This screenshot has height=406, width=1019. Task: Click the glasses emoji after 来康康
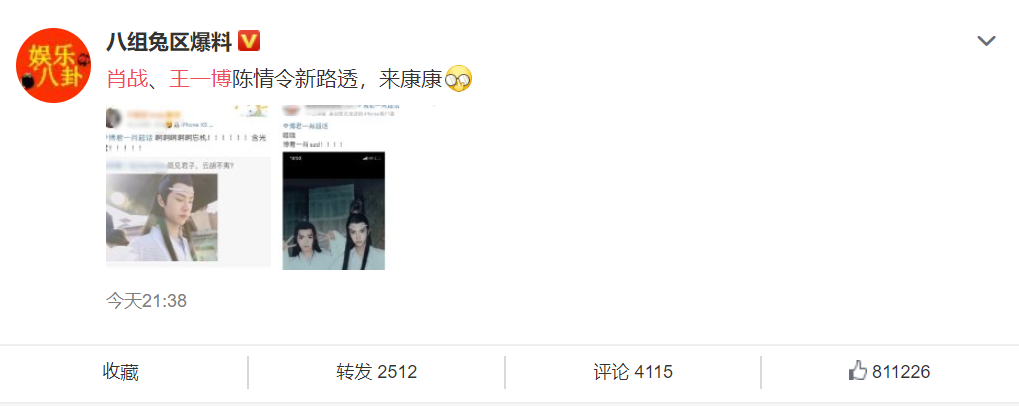[459, 79]
